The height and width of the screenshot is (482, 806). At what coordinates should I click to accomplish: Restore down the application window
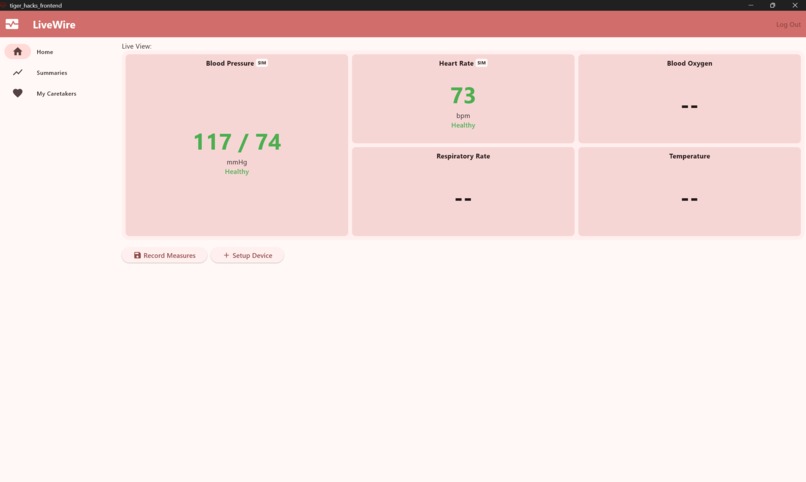tap(773, 5)
